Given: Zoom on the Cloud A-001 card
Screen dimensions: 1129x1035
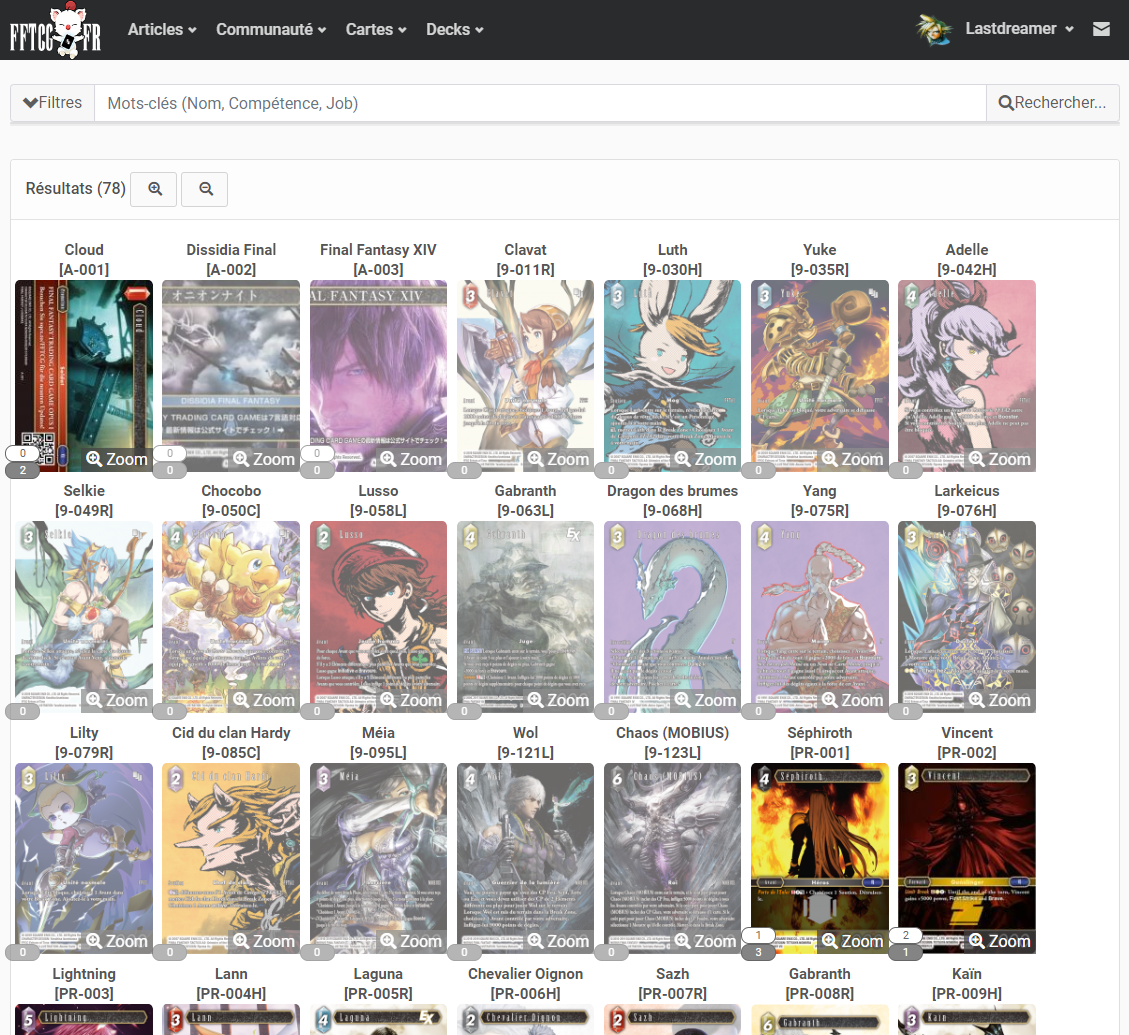Looking at the screenshot, I should click(117, 459).
